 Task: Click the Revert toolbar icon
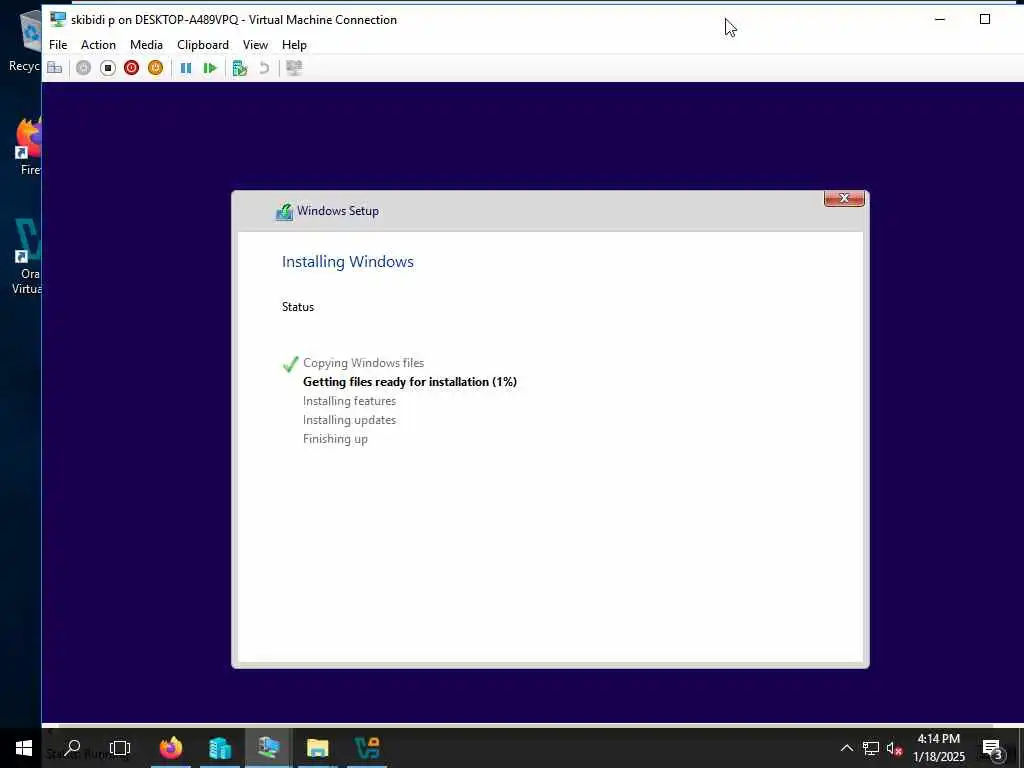(x=264, y=68)
